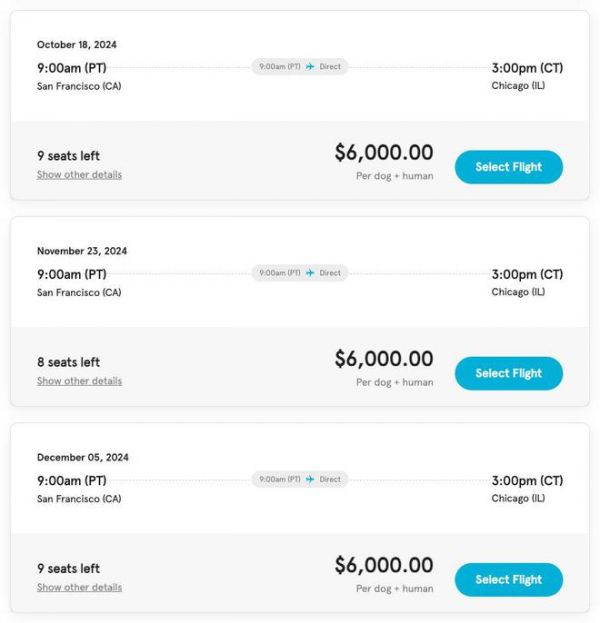This screenshot has height=623, width=600.
Task: Click "9 seats left" on the October 18 flight
Action: [68, 156]
